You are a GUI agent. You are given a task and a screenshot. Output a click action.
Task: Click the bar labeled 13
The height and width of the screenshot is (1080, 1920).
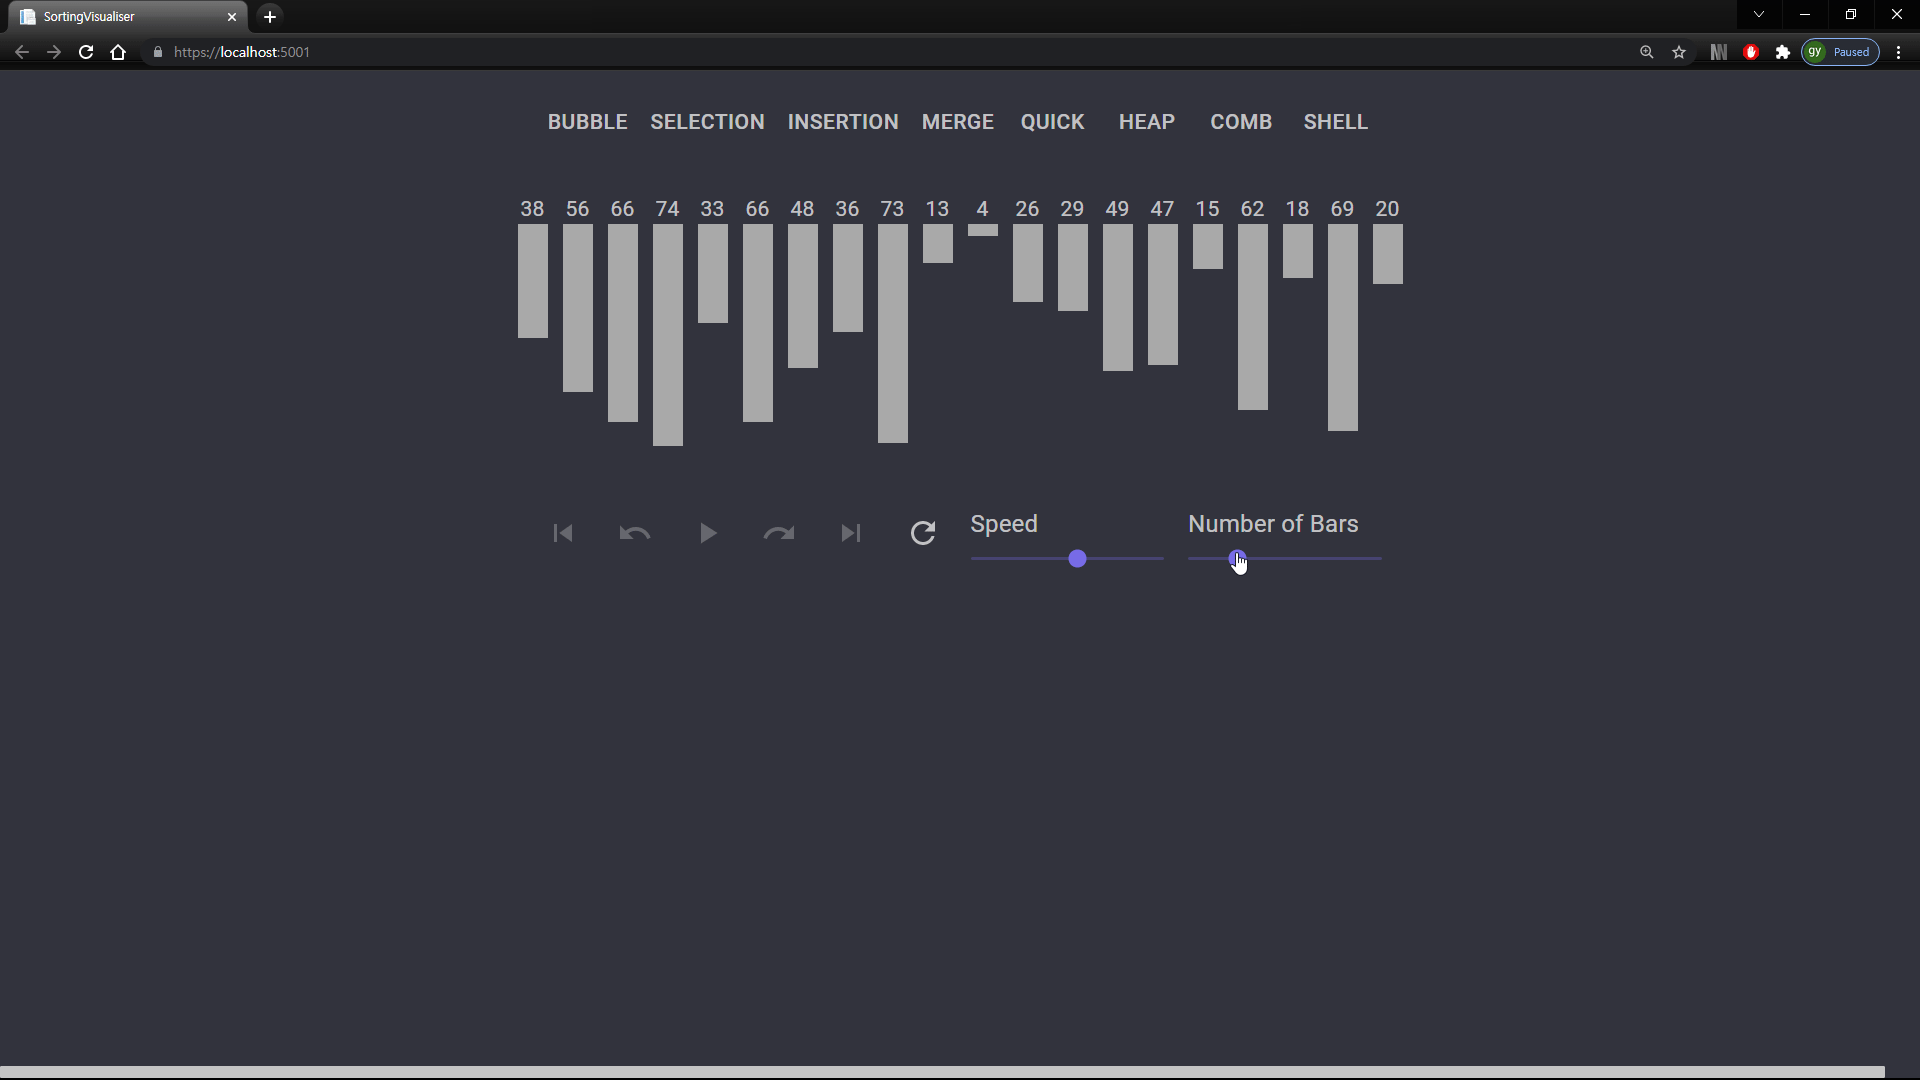coord(938,243)
